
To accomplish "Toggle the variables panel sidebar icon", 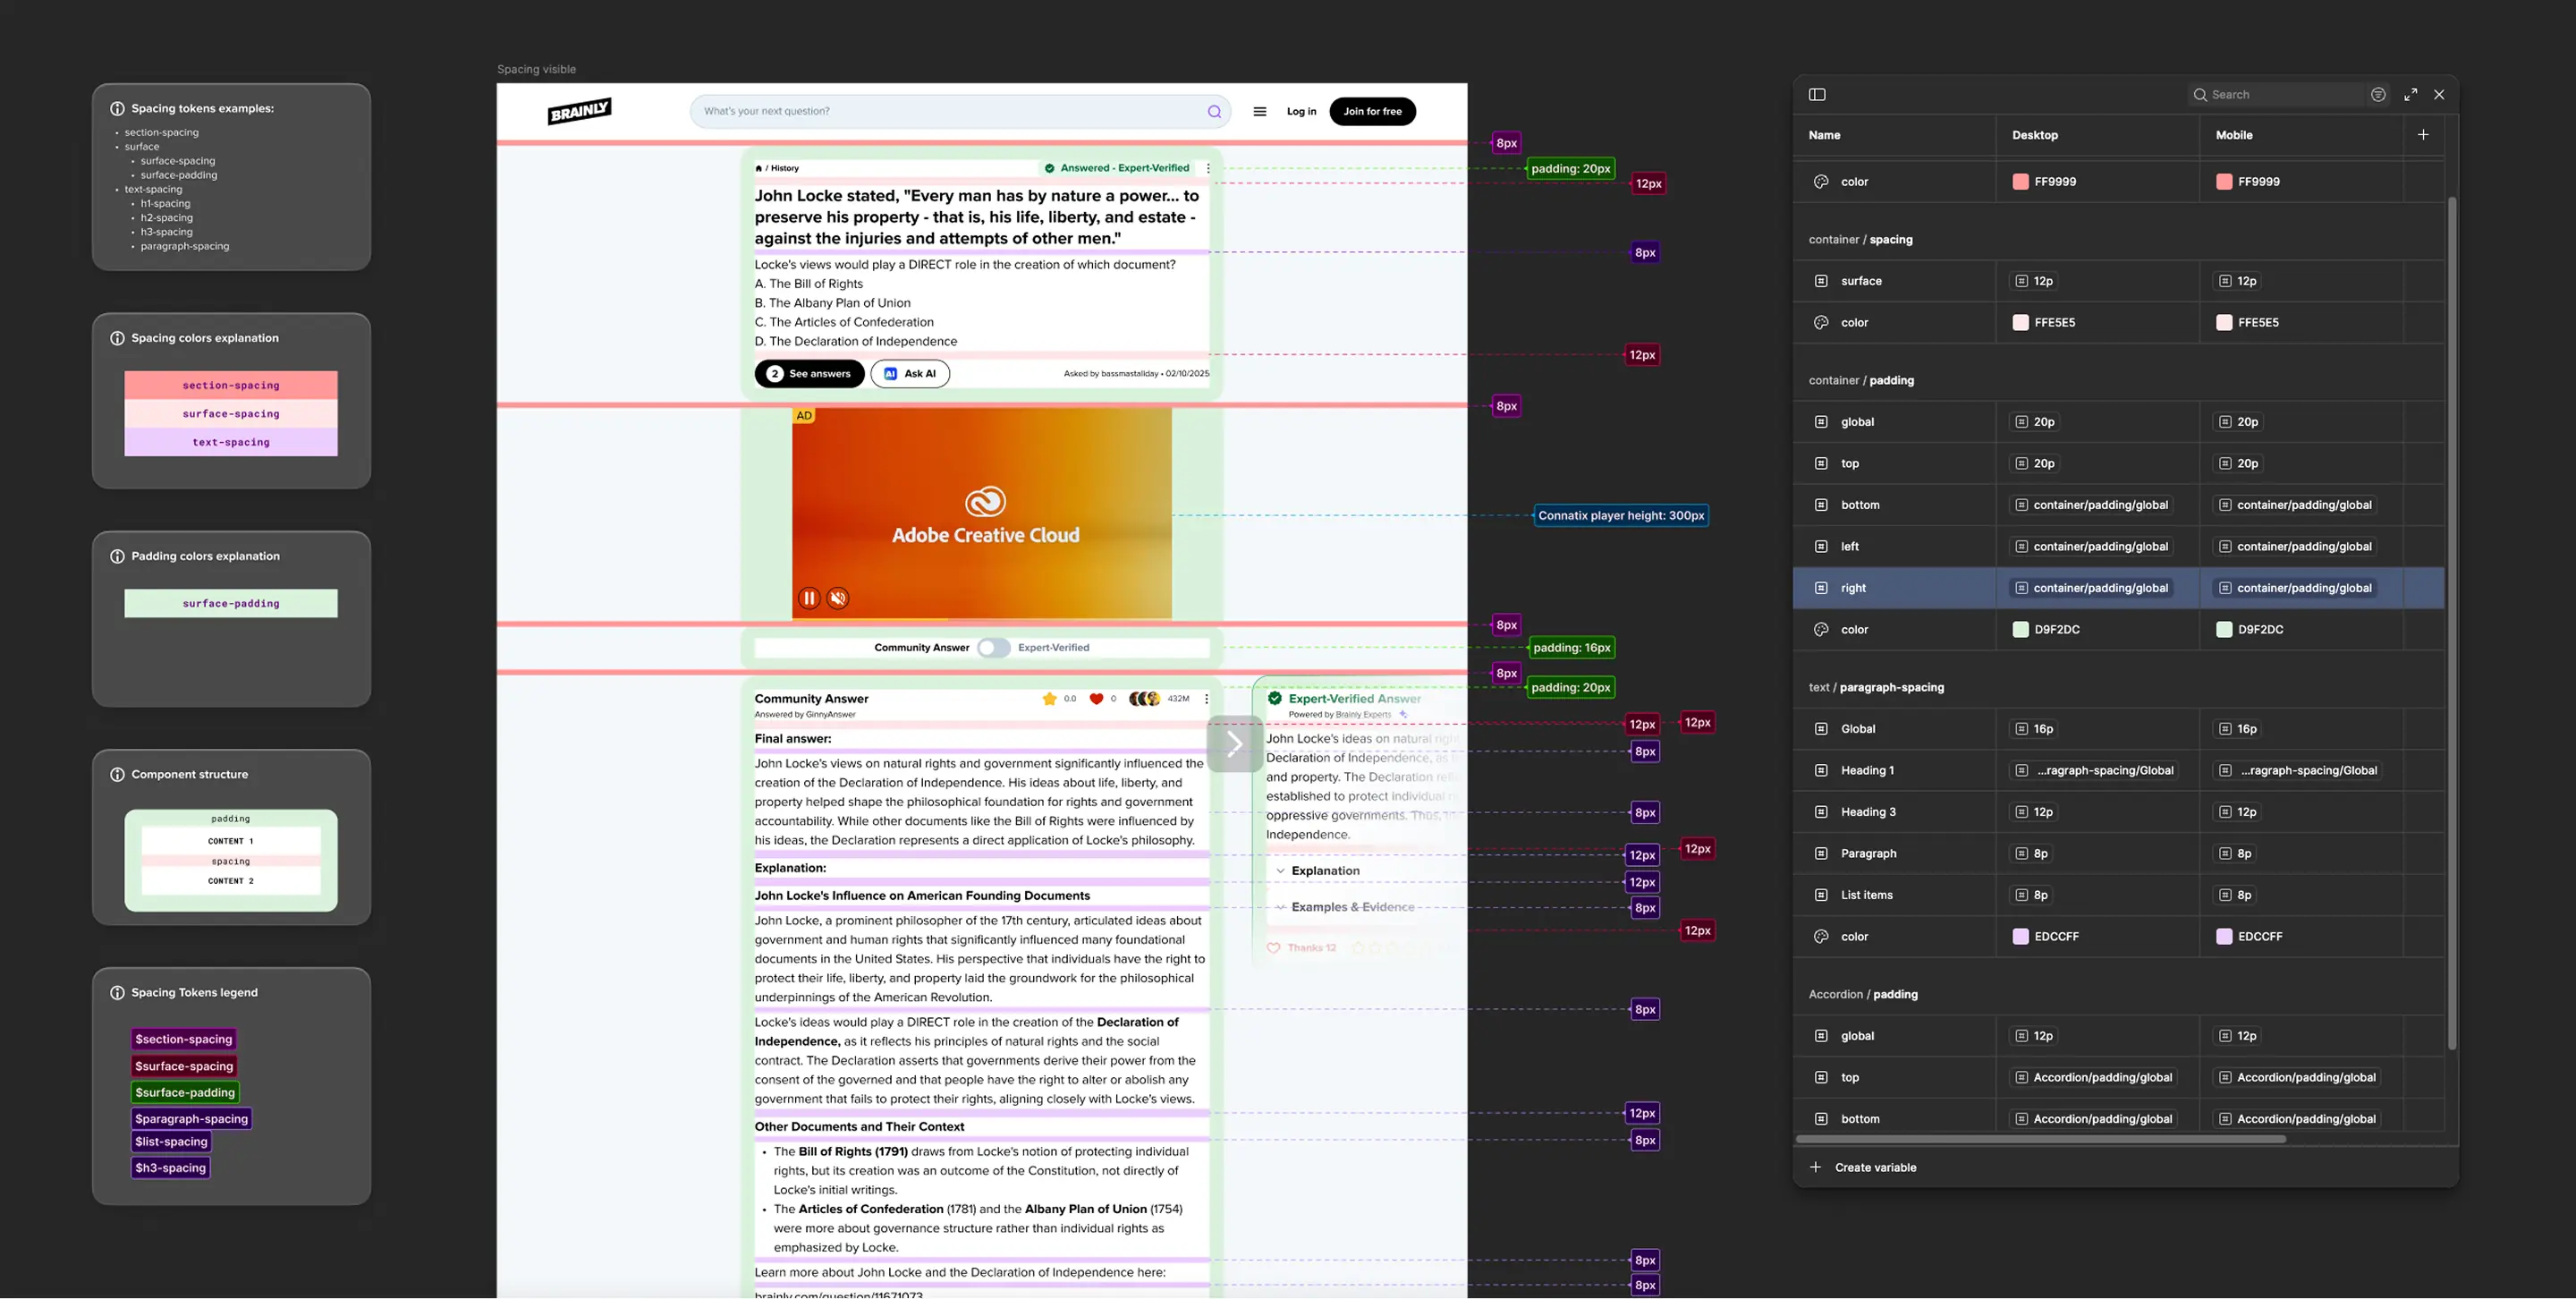I will click(x=1817, y=95).
